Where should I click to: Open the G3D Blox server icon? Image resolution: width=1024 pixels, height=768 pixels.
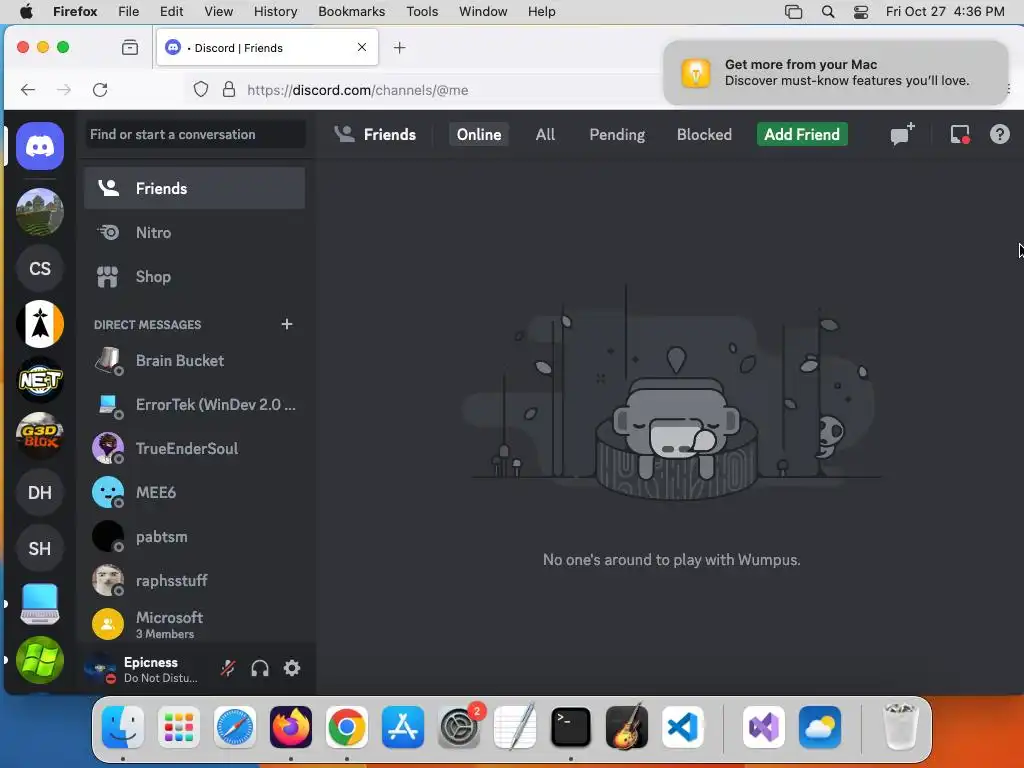(x=40, y=436)
